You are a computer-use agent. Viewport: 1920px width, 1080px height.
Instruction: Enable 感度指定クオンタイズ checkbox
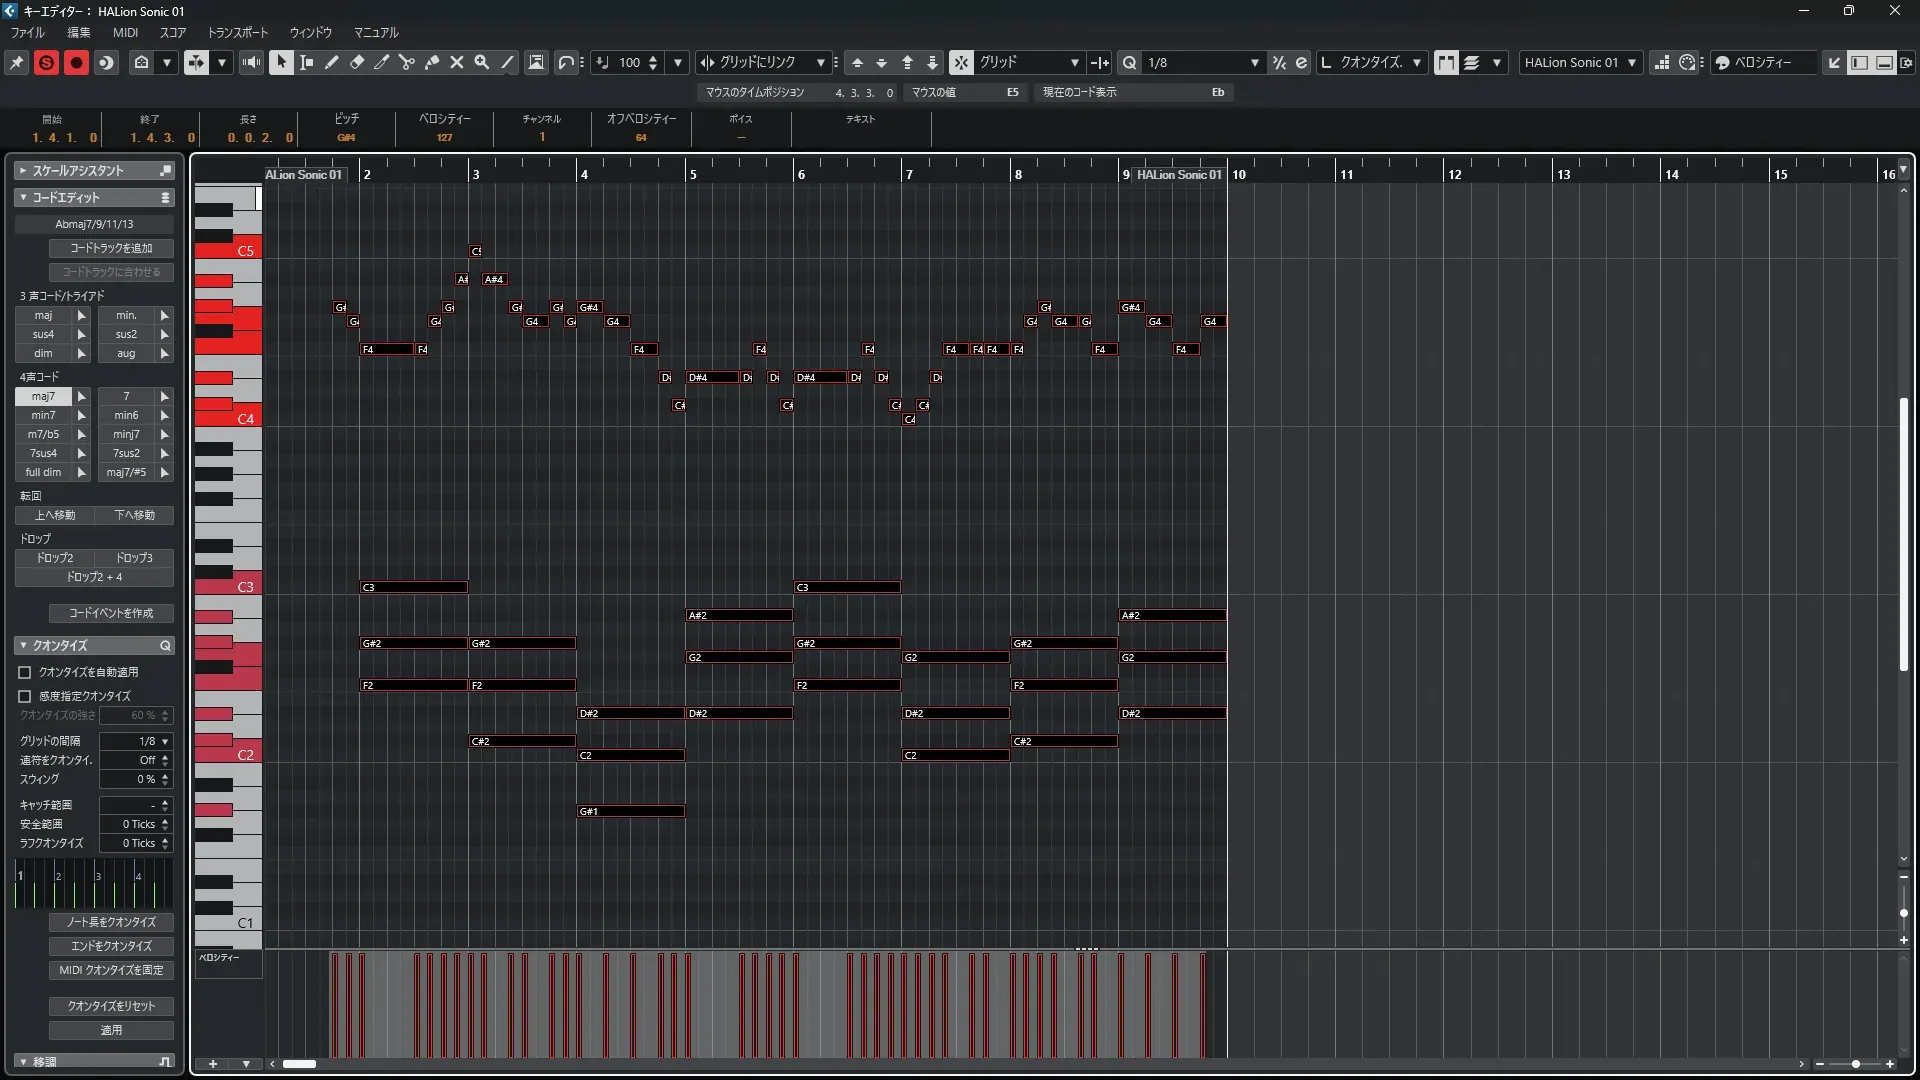25,696
